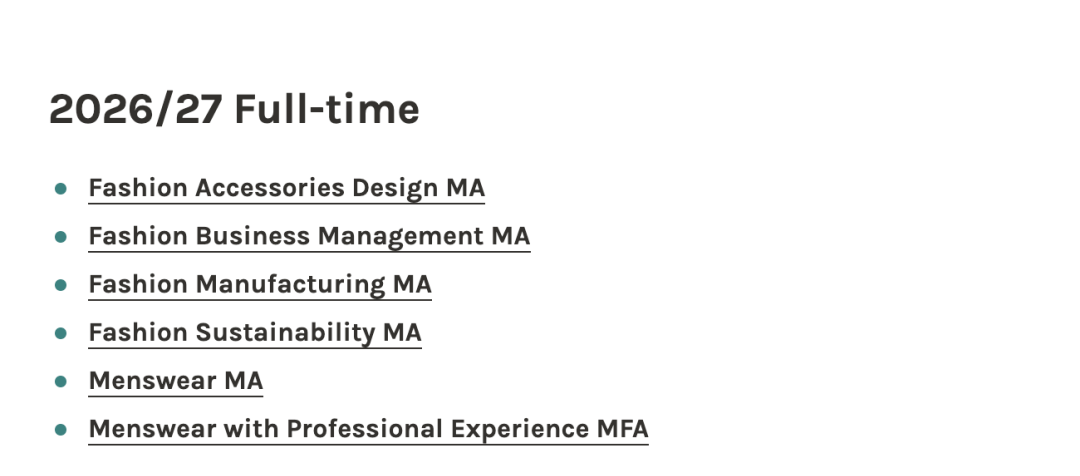Click the bullet beside Fashion Business Management MA
1080x476 pixels.
coord(61,237)
